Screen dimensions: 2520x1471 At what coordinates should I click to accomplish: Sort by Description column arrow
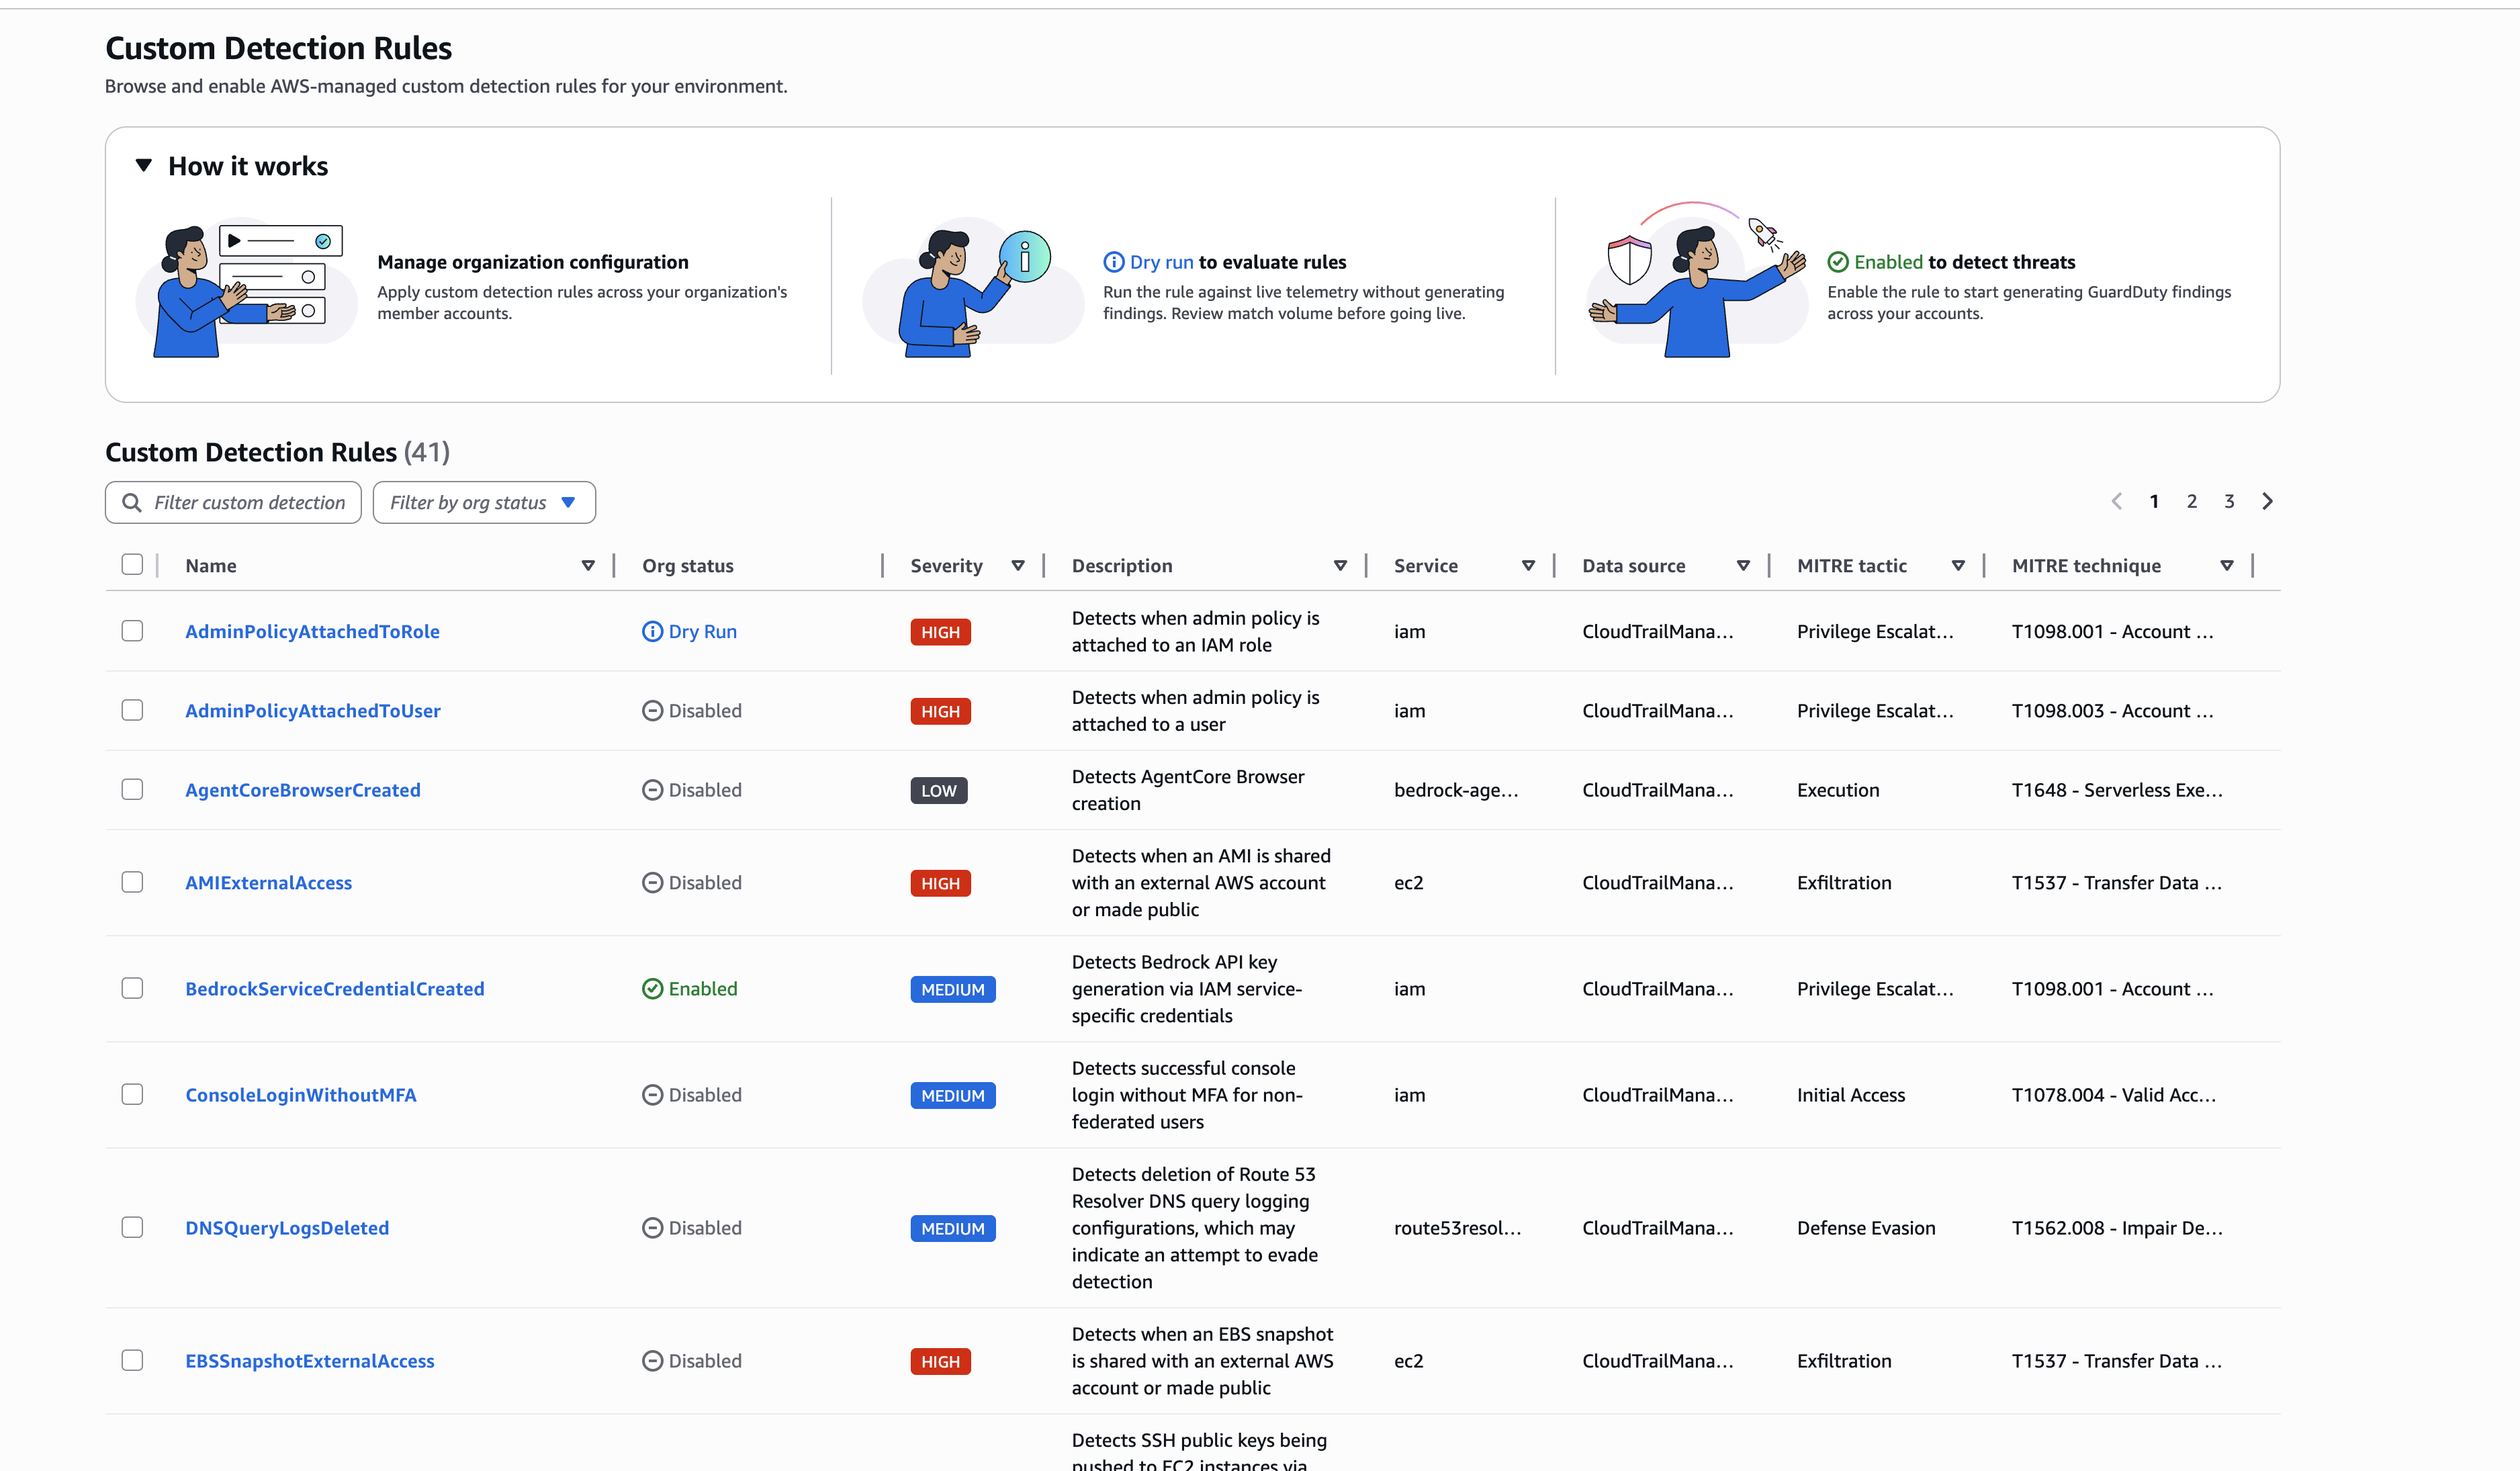pyautogui.click(x=1340, y=566)
